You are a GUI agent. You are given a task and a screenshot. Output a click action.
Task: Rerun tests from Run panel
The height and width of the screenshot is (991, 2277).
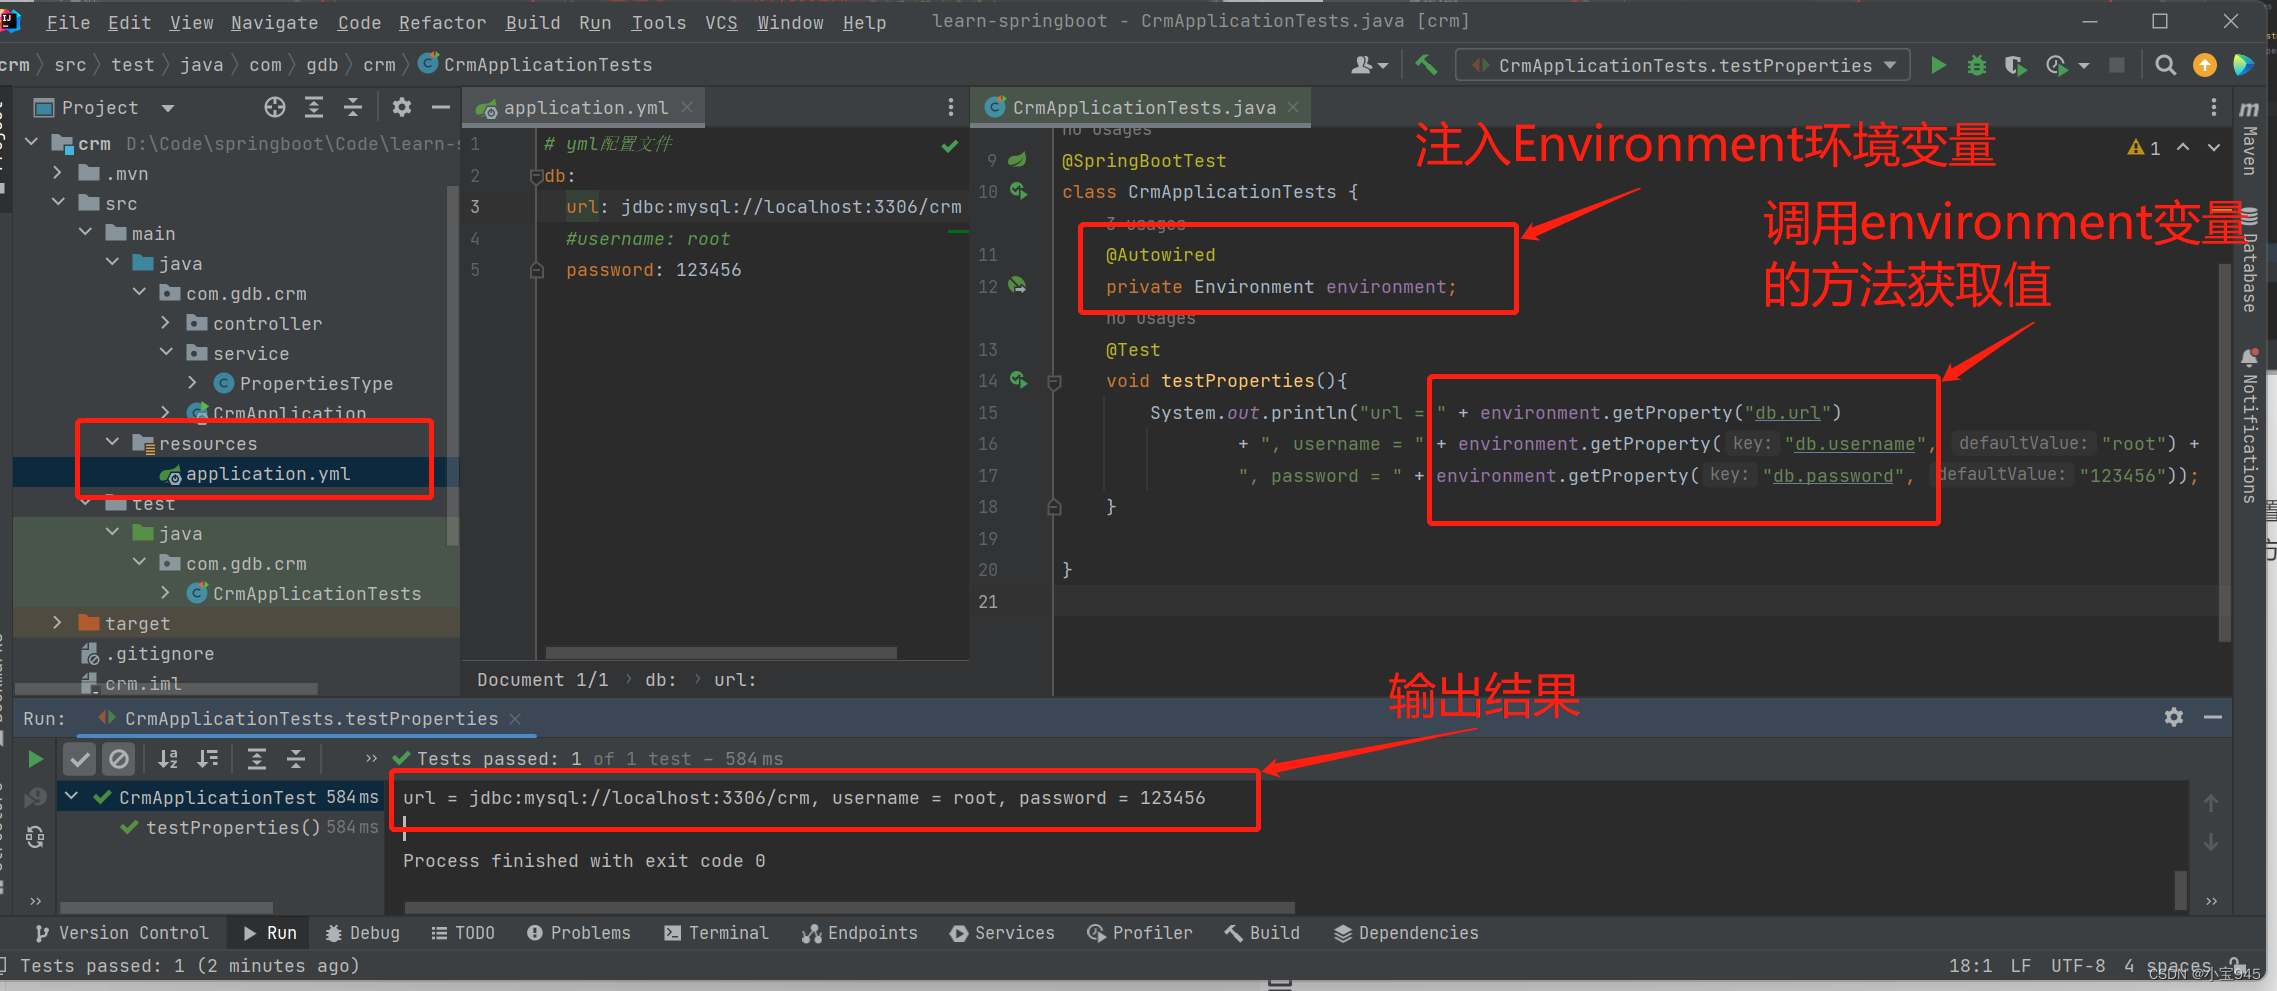(x=35, y=759)
